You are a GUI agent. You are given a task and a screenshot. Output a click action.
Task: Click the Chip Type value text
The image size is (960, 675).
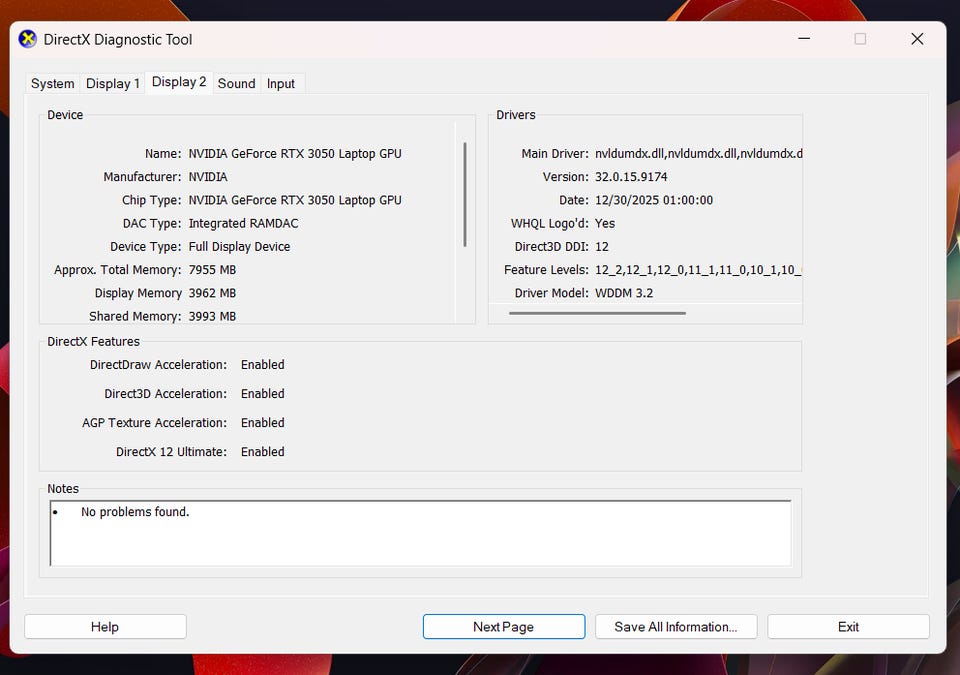click(295, 200)
